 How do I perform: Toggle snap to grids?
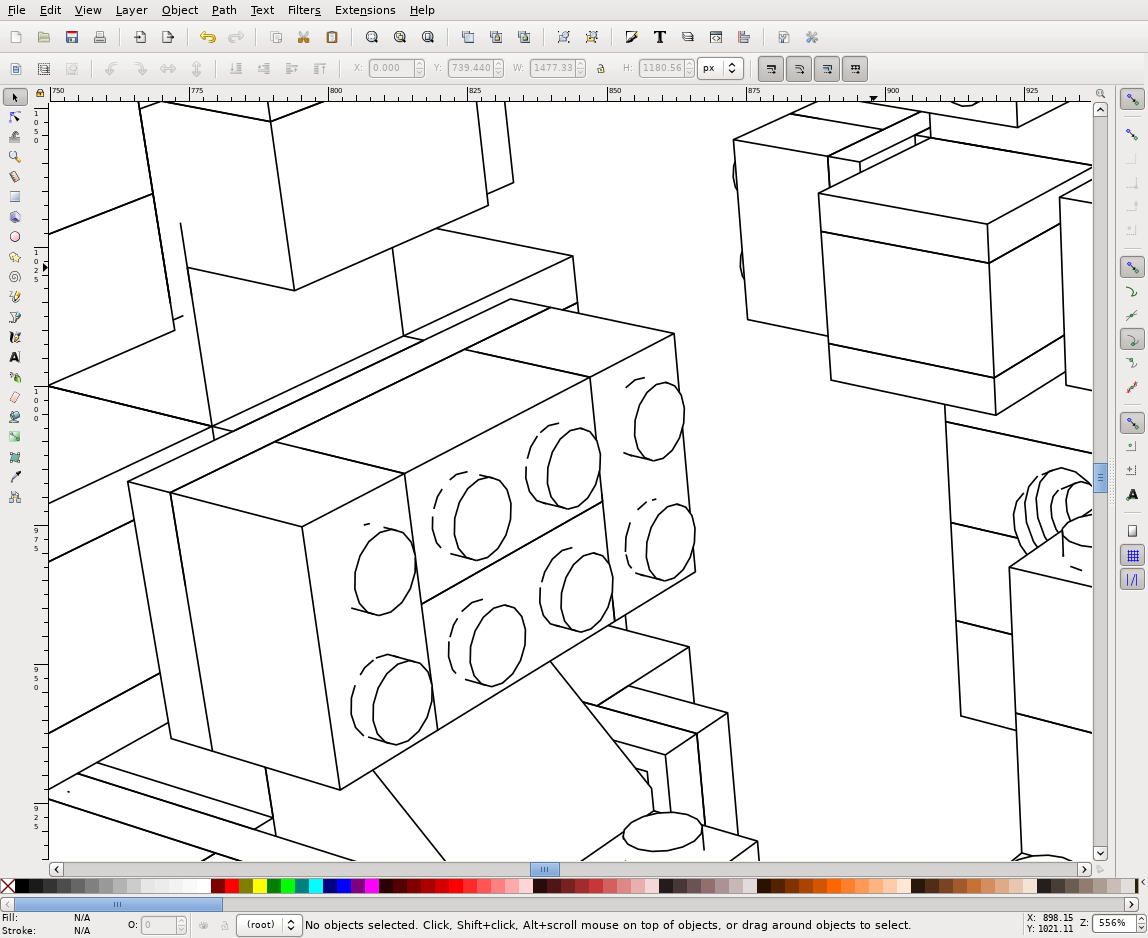[x=1132, y=556]
